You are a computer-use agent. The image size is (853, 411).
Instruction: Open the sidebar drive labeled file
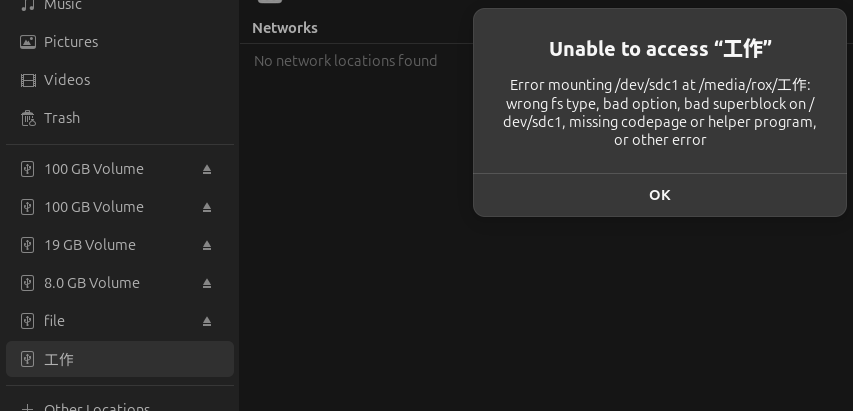click(x=54, y=321)
